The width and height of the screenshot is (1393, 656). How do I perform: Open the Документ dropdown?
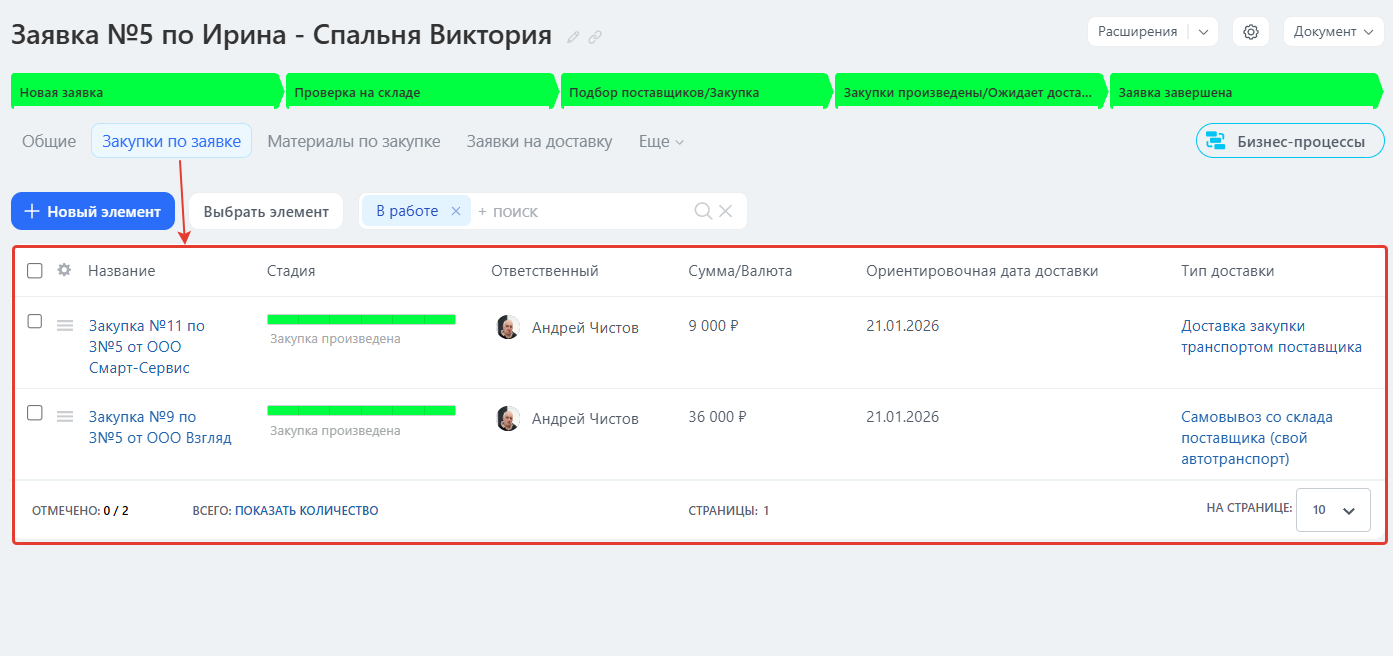[1333, 32]
